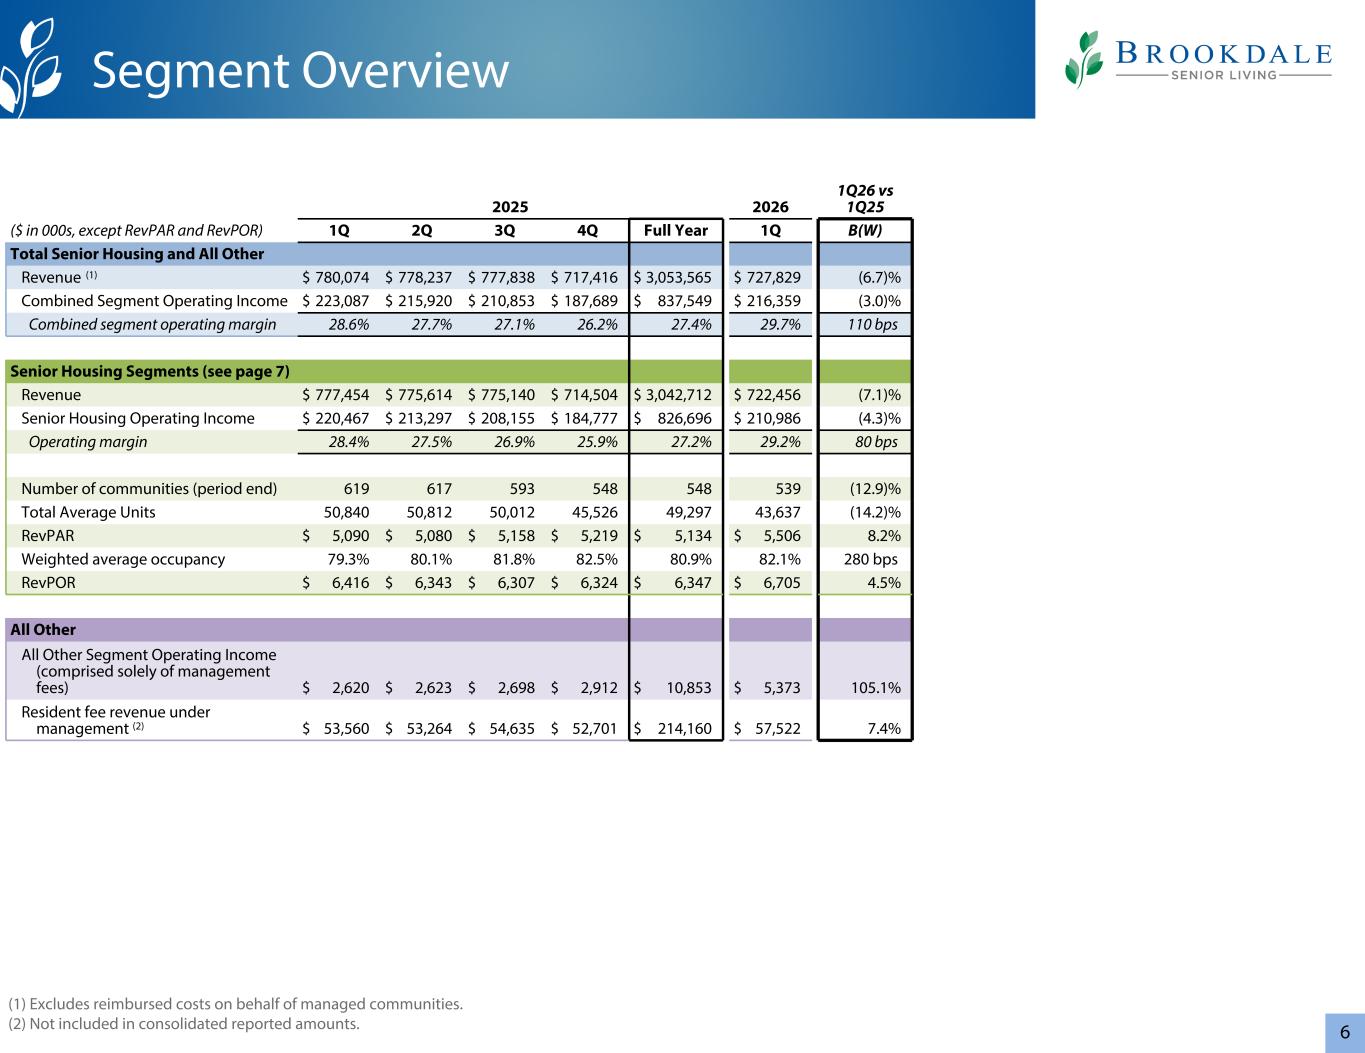
Task: Select footnote (2) Not included in consolidated amounts
Action: 184,1023
